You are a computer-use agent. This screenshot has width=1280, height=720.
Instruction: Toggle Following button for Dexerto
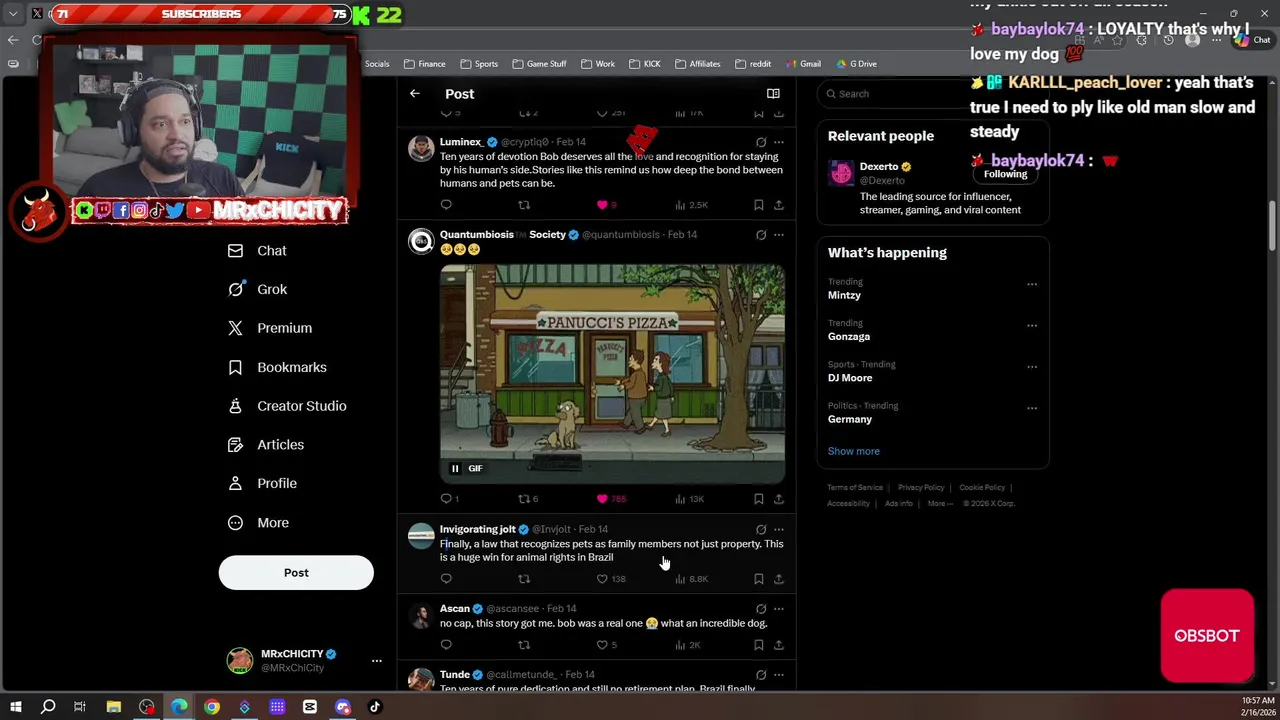click(x=1005, y=174)
